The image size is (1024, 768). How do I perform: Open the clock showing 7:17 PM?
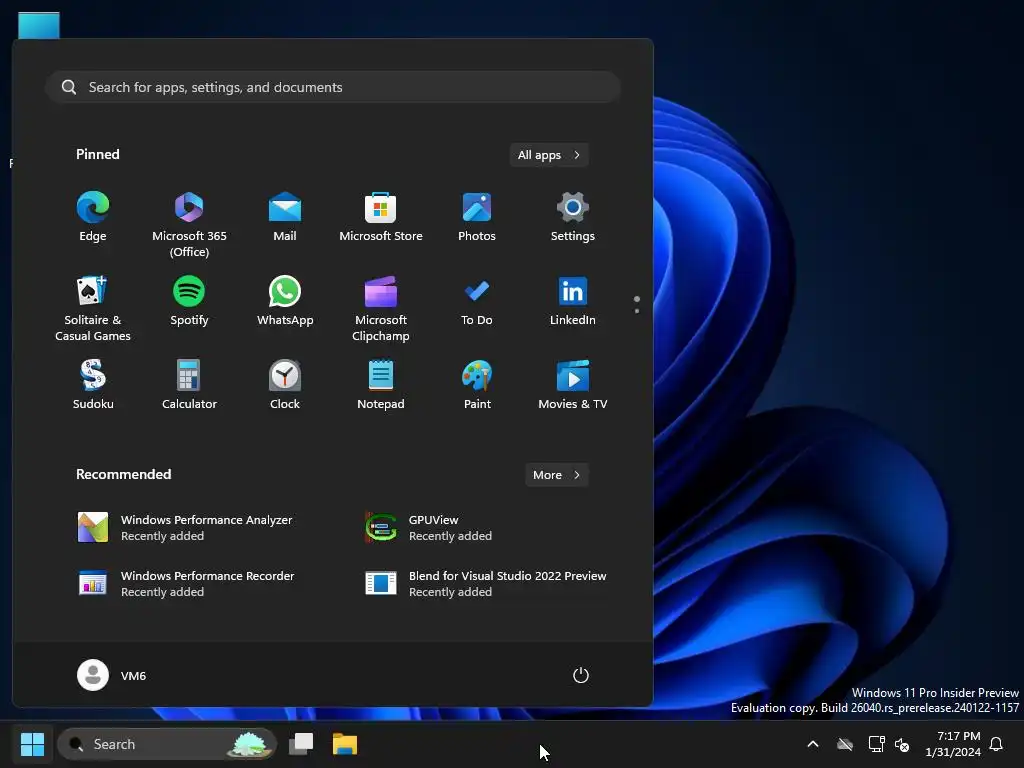click(953, 744)
